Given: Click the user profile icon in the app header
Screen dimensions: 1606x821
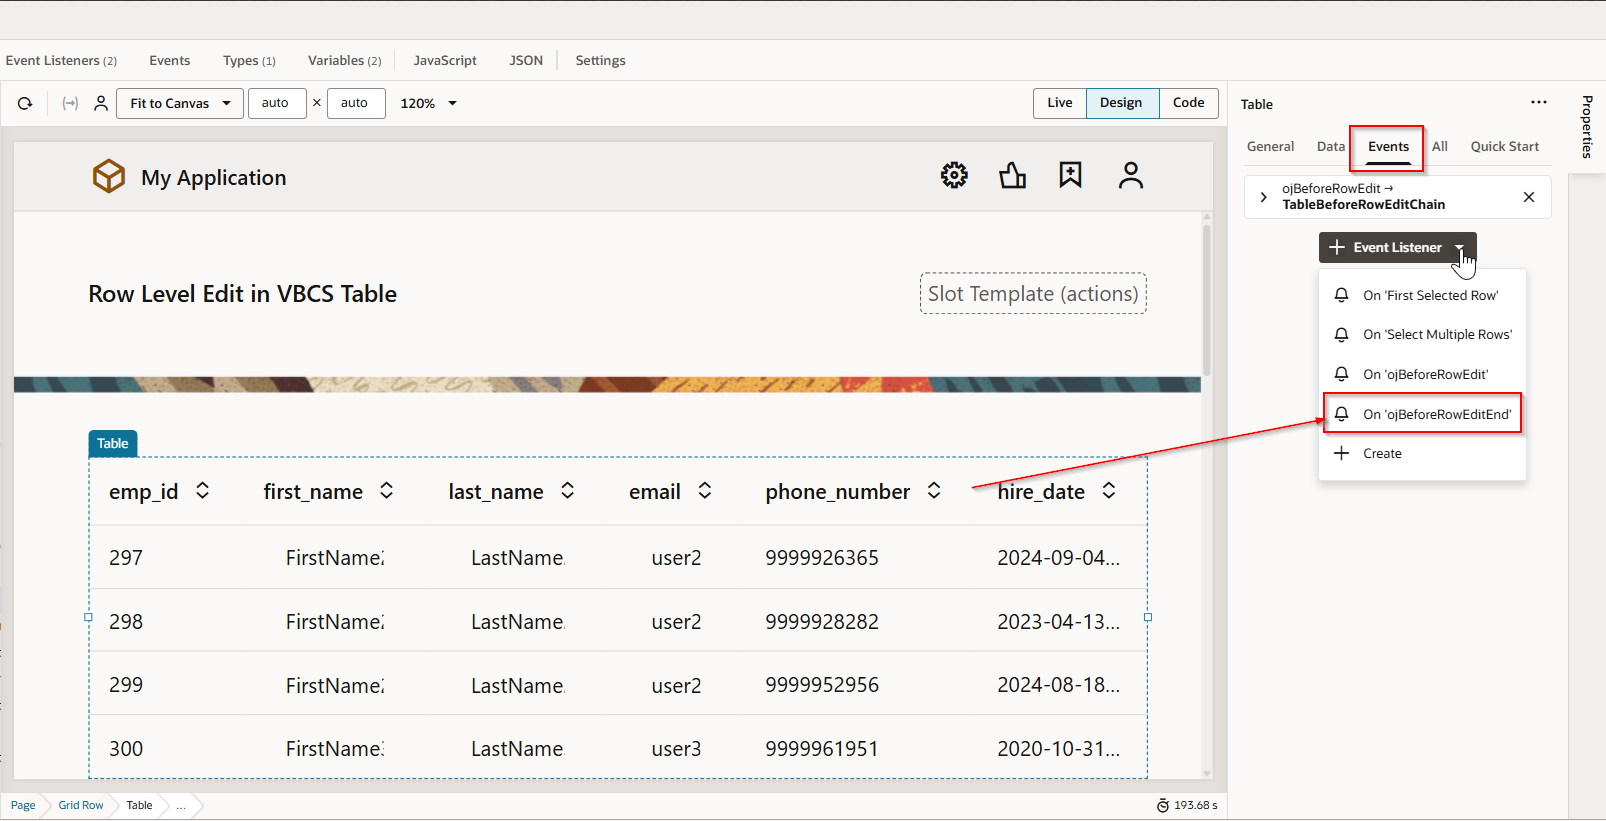Looking at the screenshot, I should coord(1130,176).
